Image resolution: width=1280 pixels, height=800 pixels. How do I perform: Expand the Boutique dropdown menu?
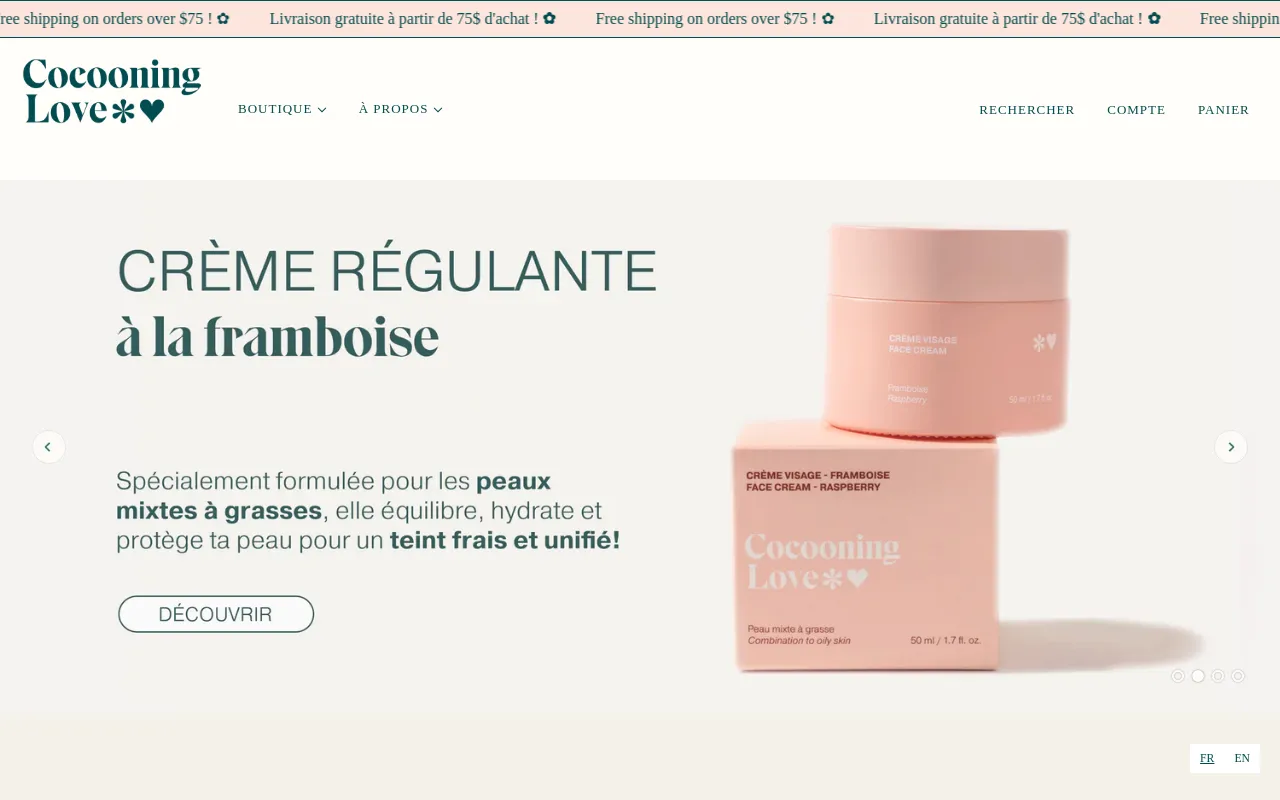pos(282,109)
